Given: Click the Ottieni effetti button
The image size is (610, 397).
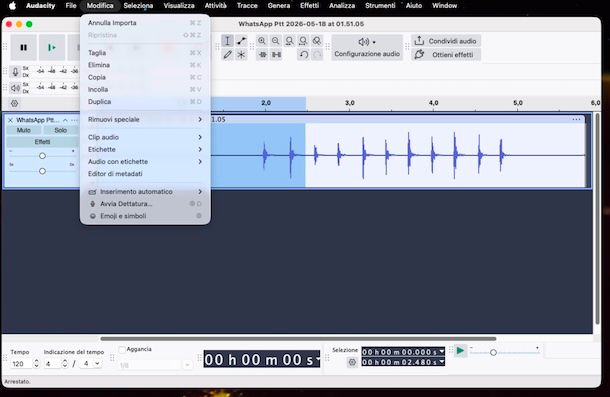Looking at the screenshot, I should point(446,54).
